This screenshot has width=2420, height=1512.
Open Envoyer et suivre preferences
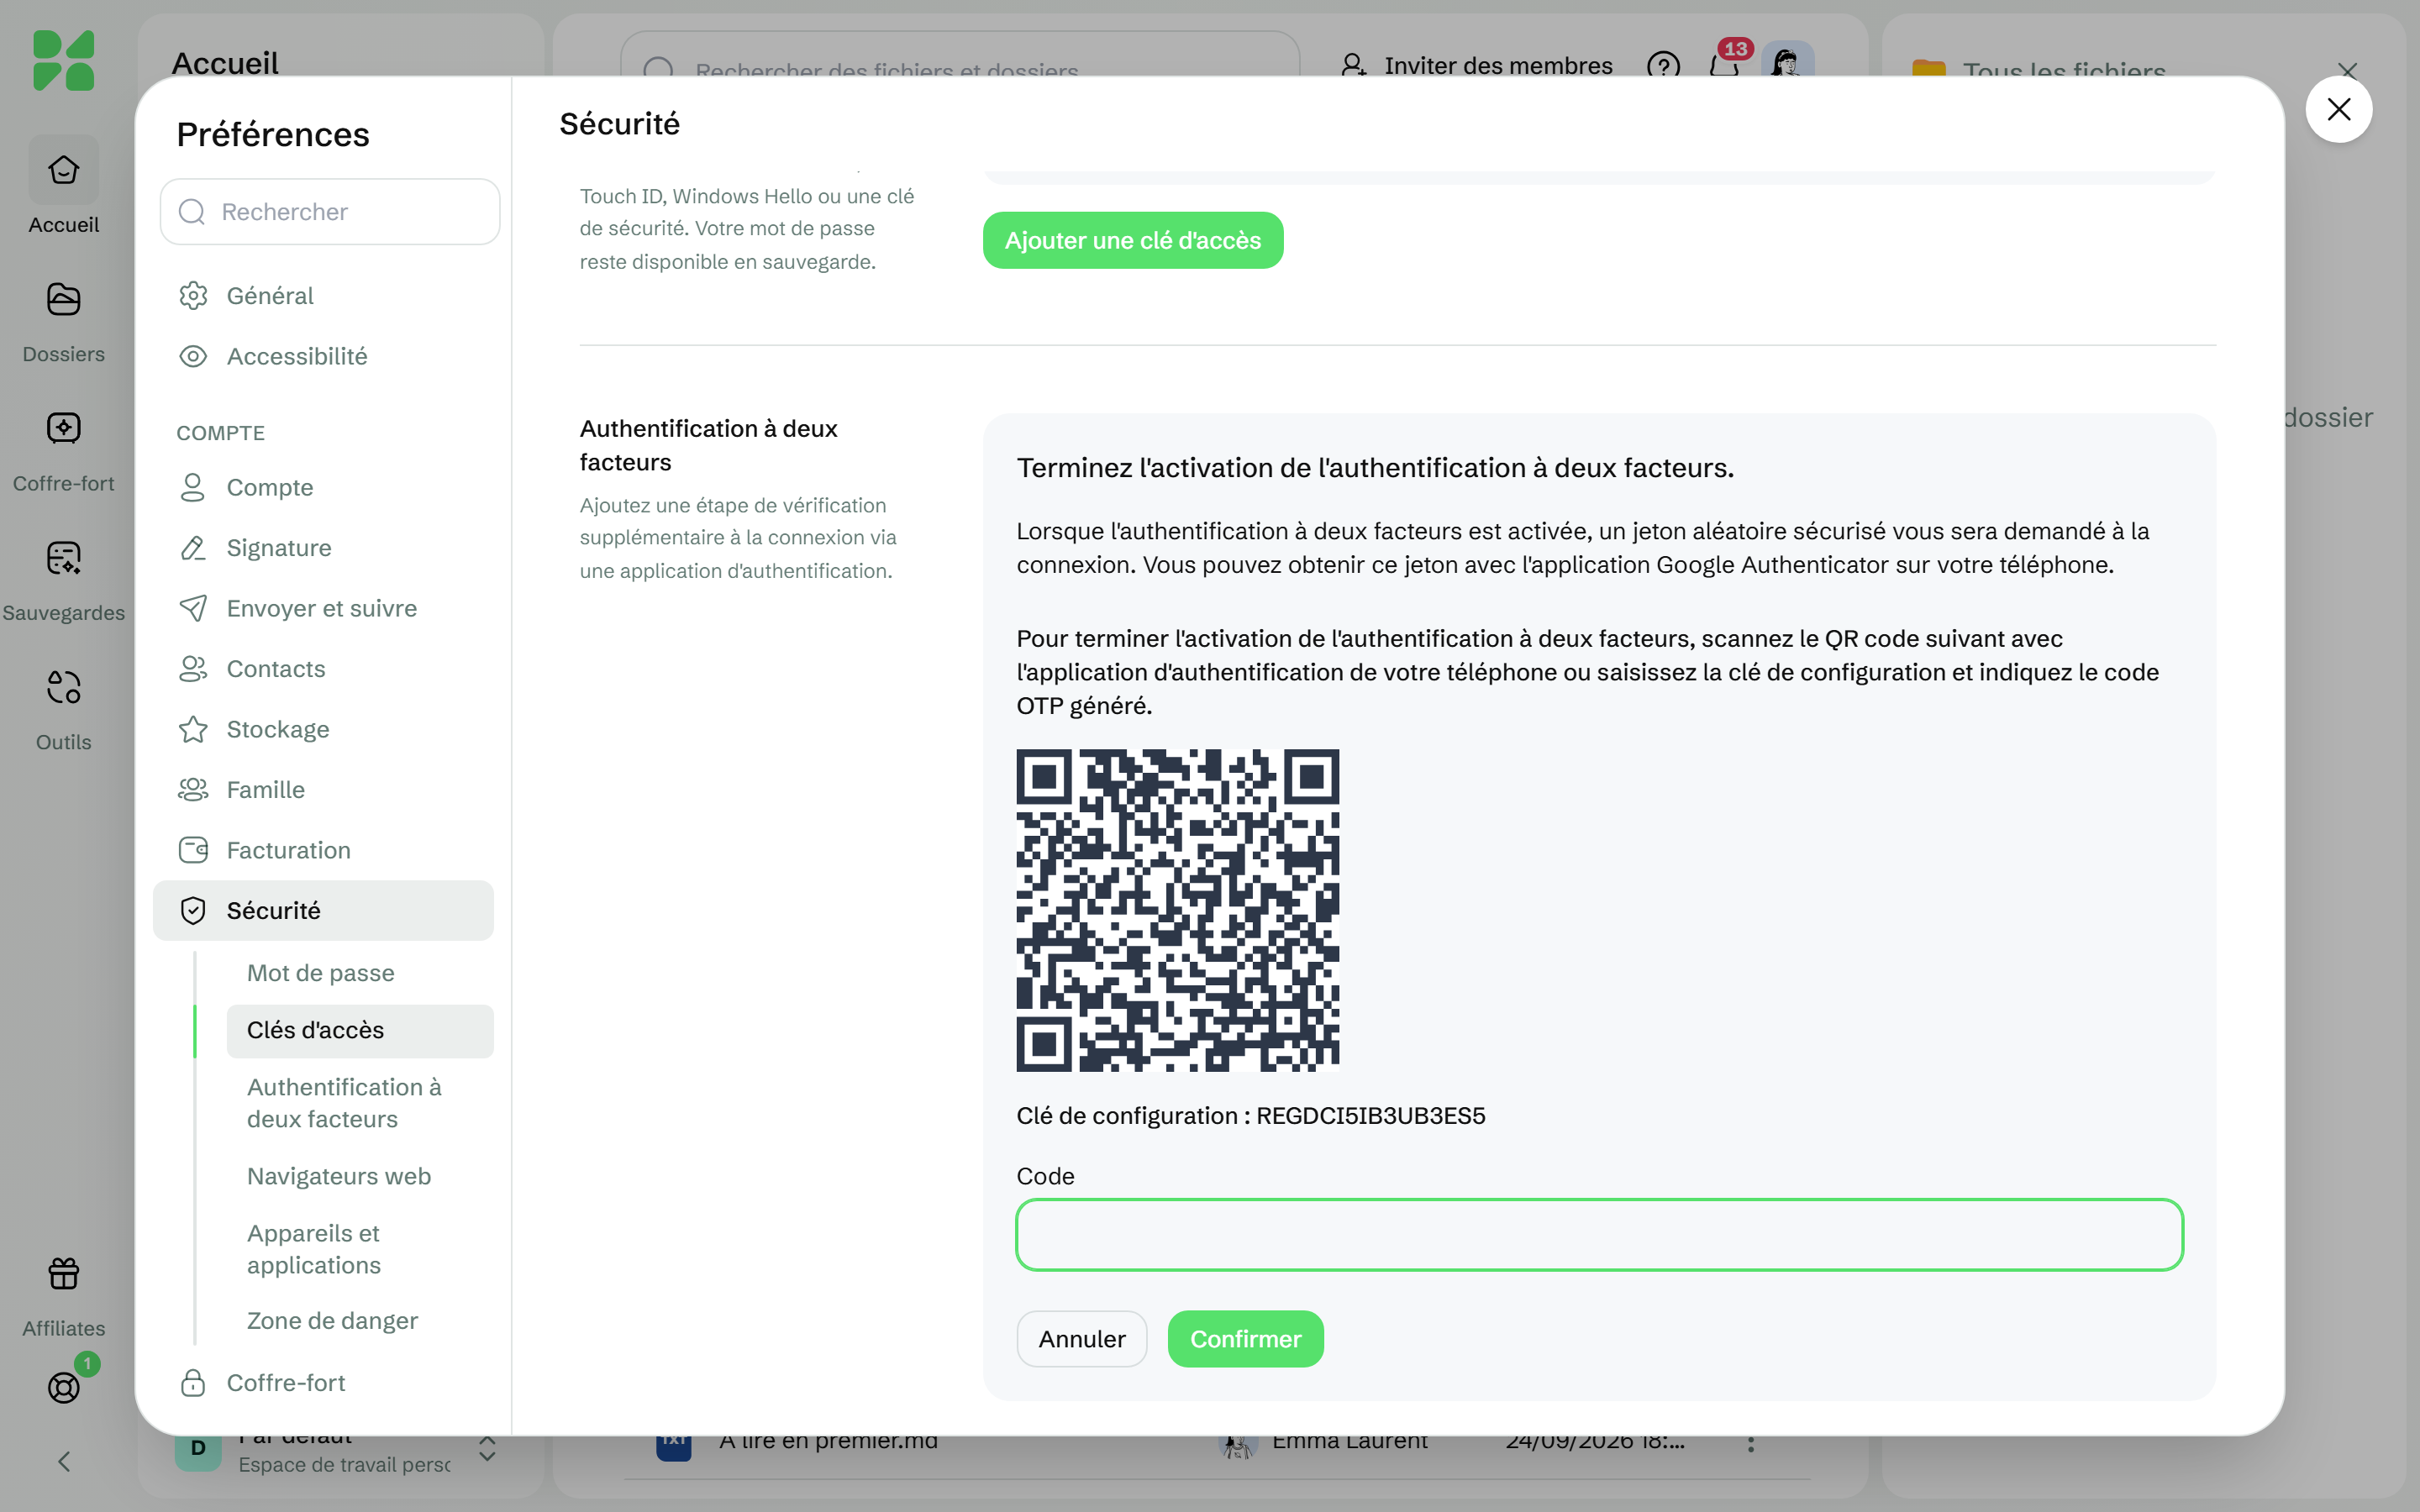tap(323, 608)
